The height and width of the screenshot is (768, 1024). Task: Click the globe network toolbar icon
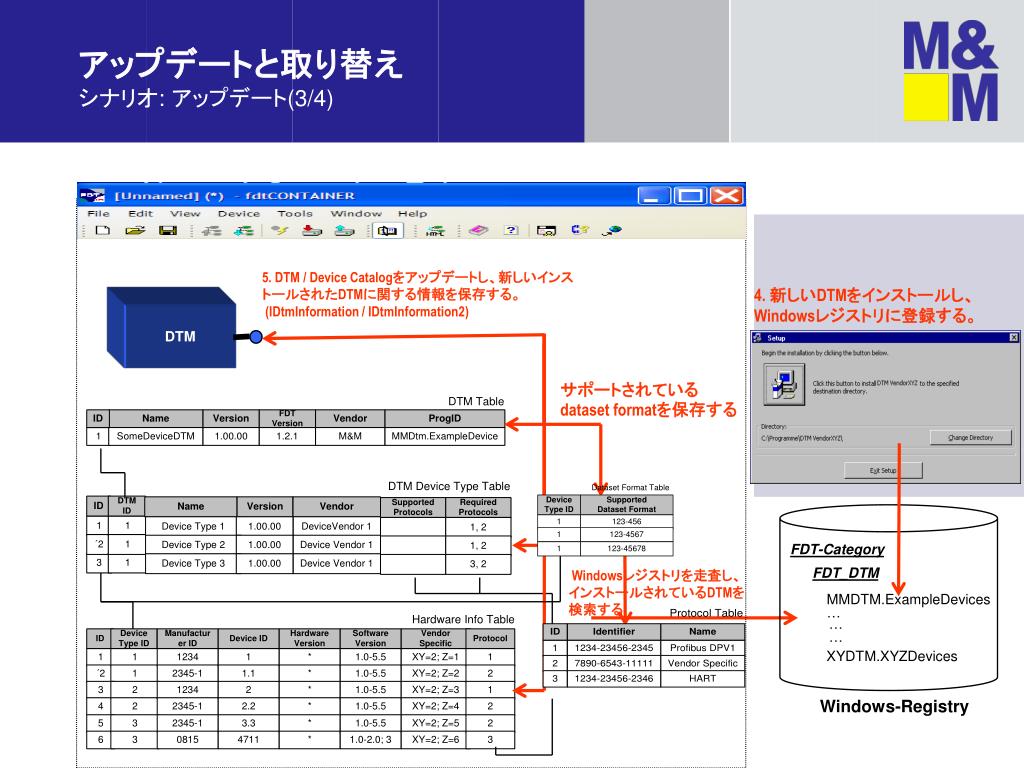coord(612,231)
